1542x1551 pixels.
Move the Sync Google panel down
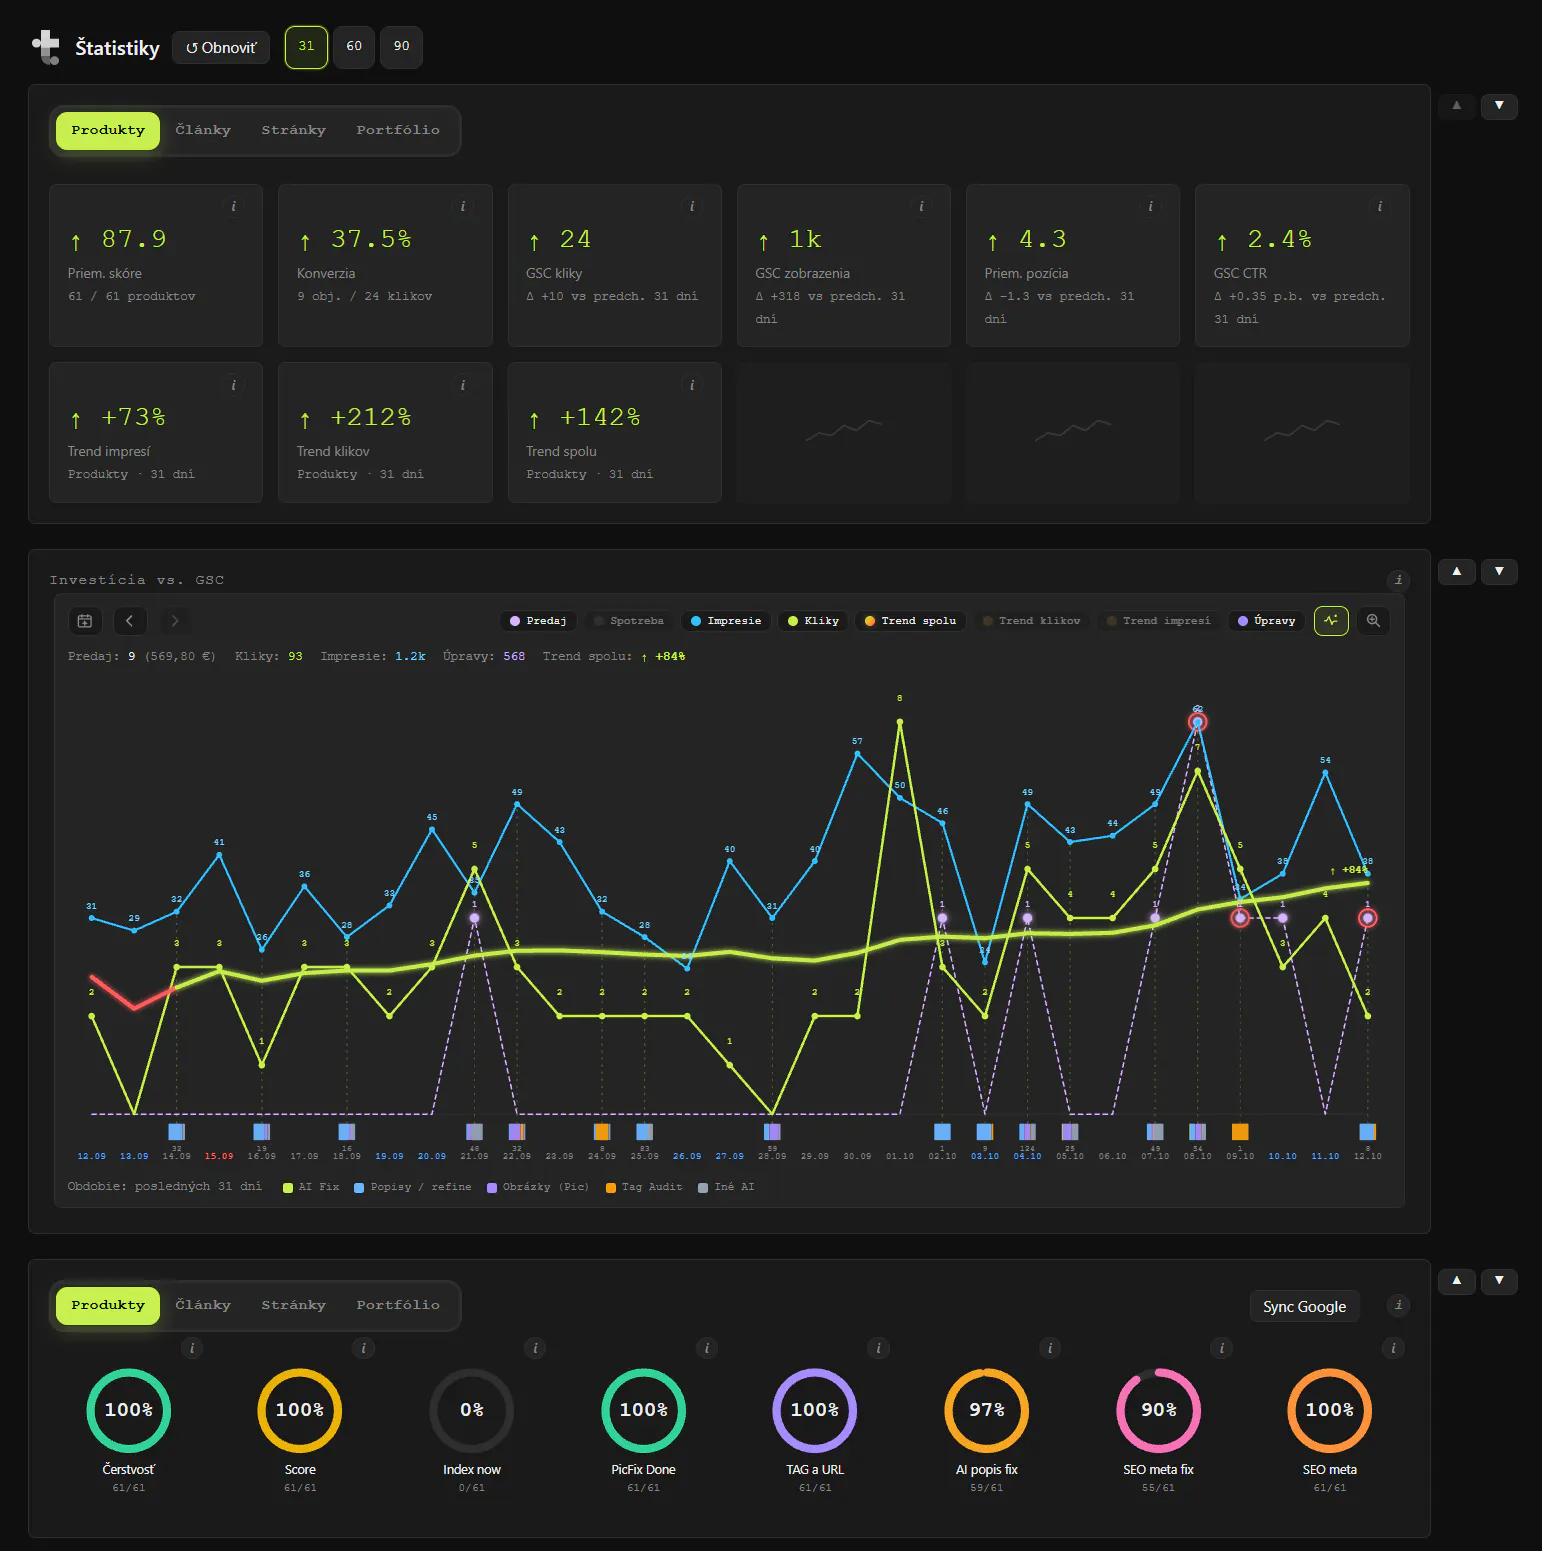pyautogui.click(x=1499, y=1281)
